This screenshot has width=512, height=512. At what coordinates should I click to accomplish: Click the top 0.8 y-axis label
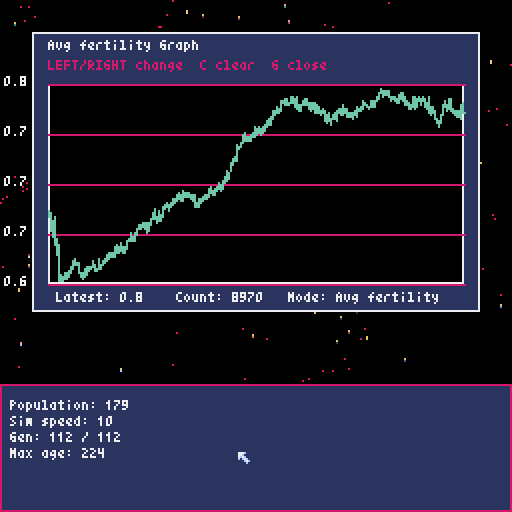click(x=15, y=81)
